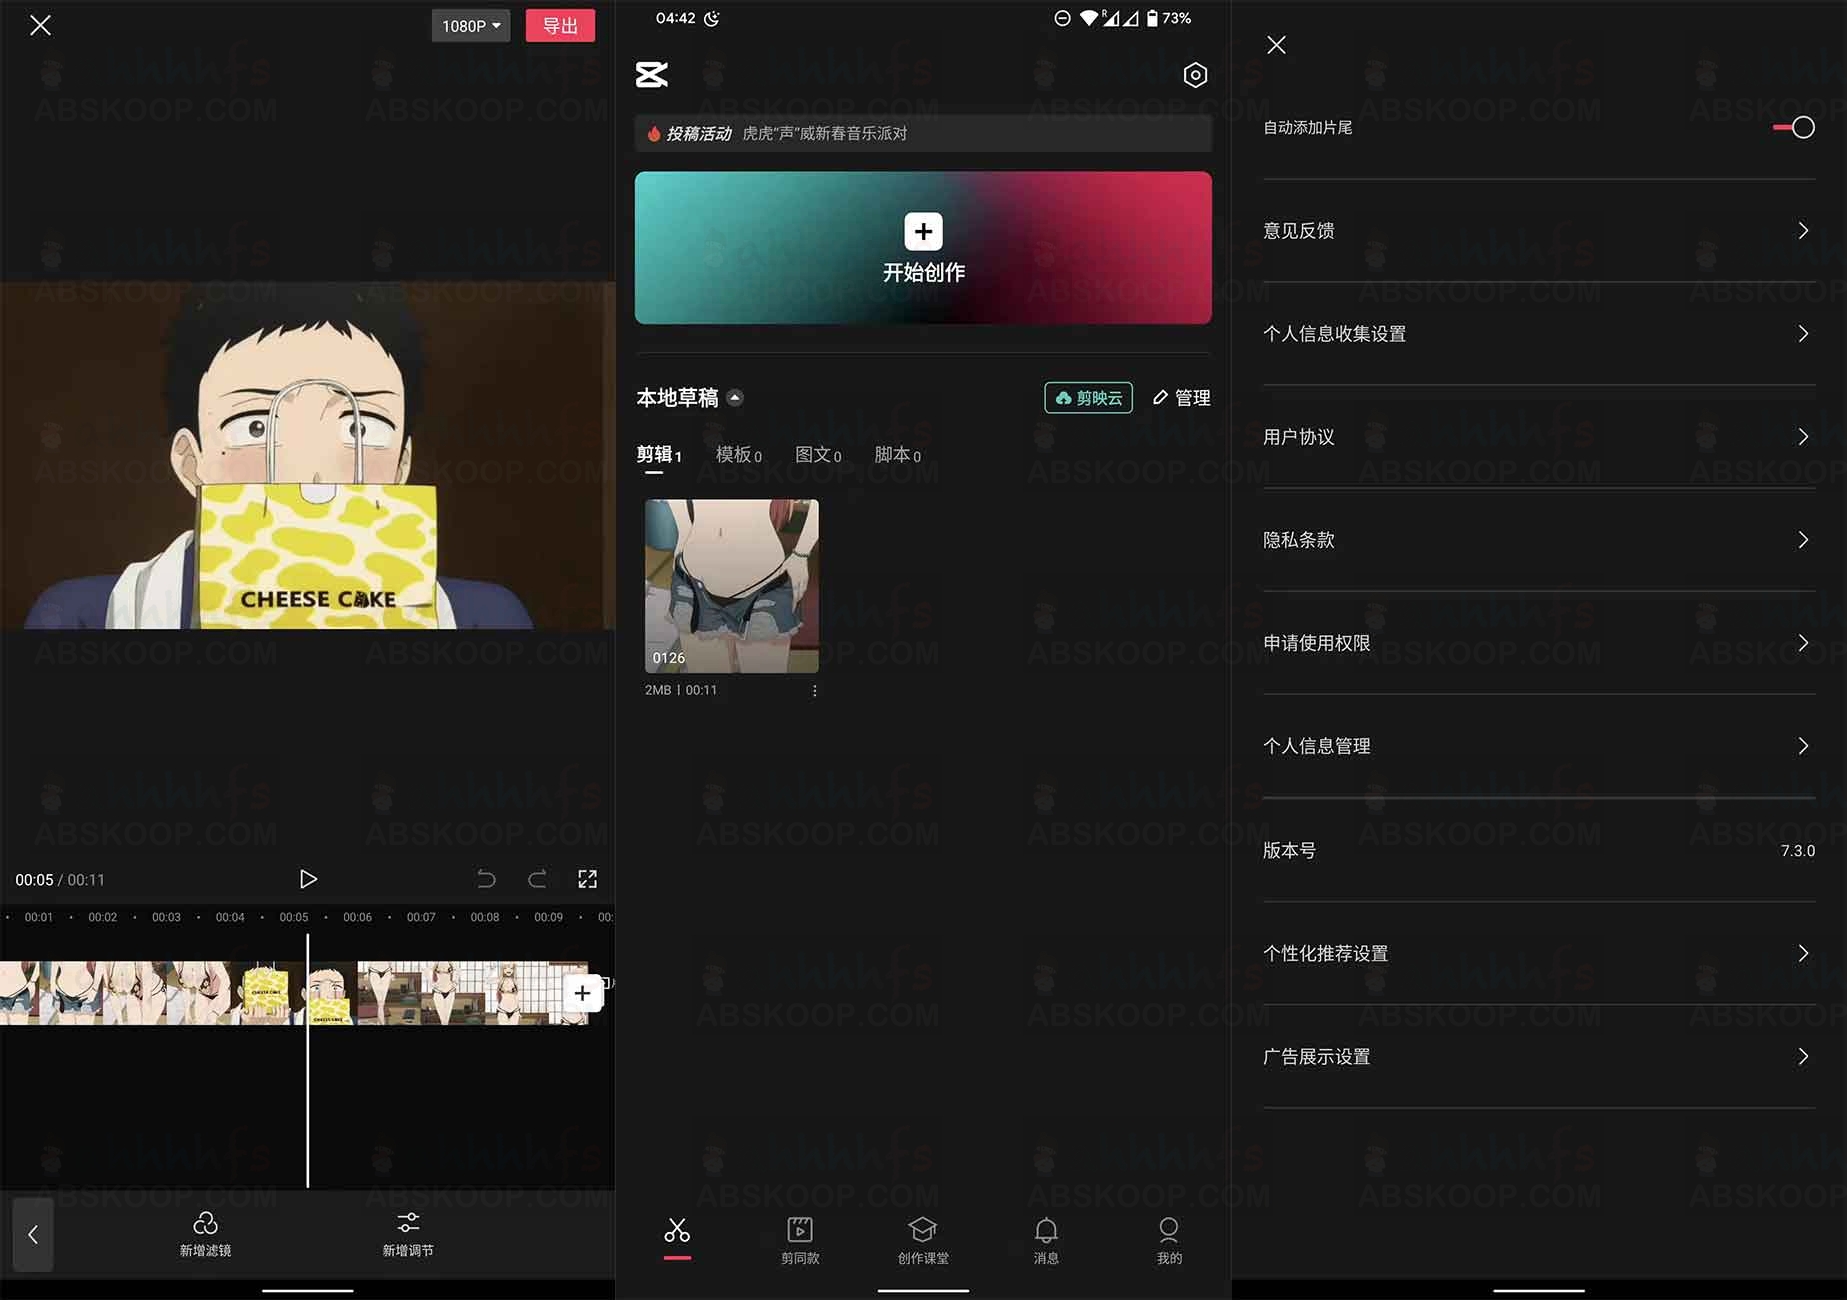
Task: Open 剪同款 in bottom navigation
Action: pos(800,1241)
